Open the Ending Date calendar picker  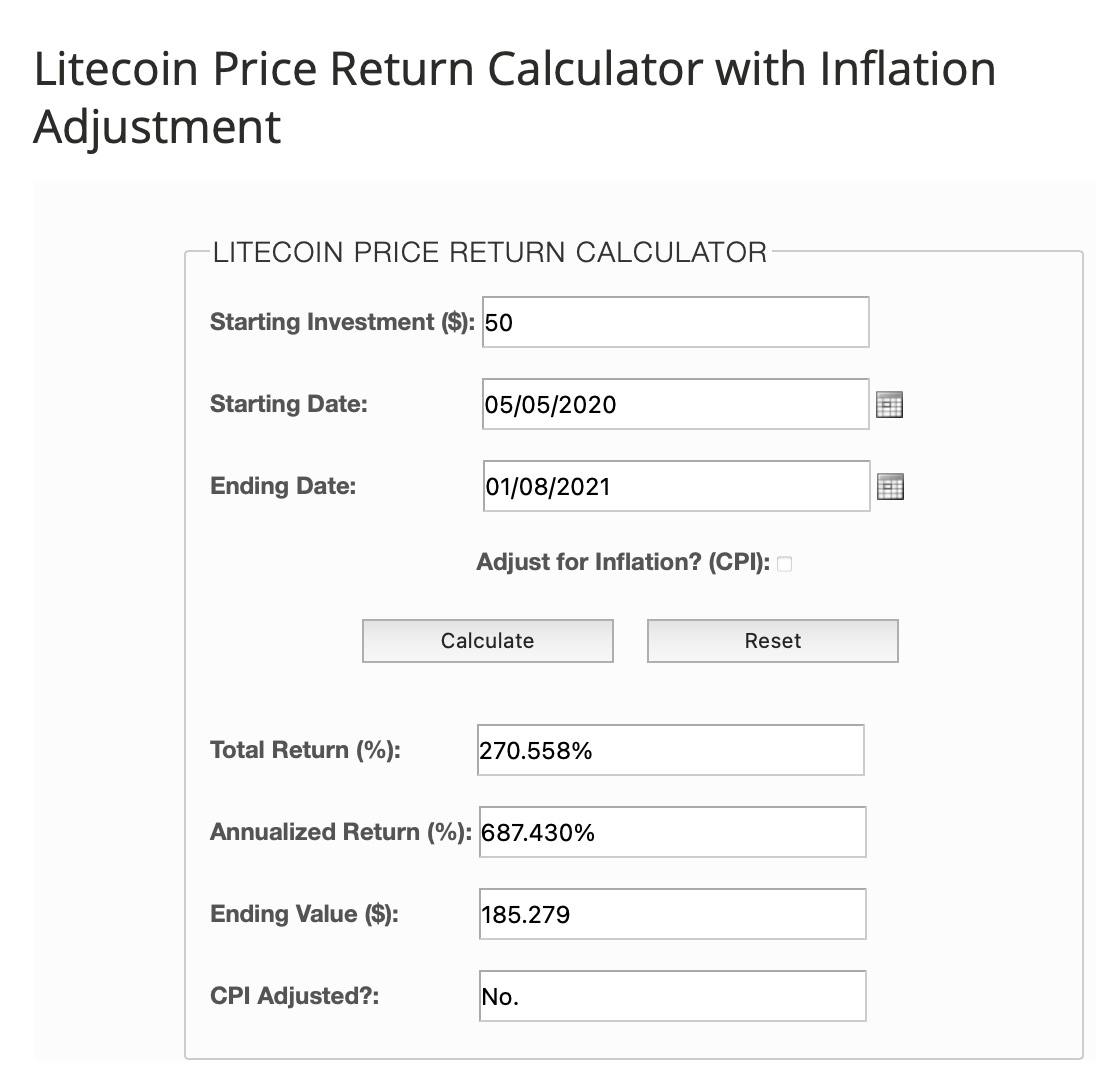click(889, 487)
